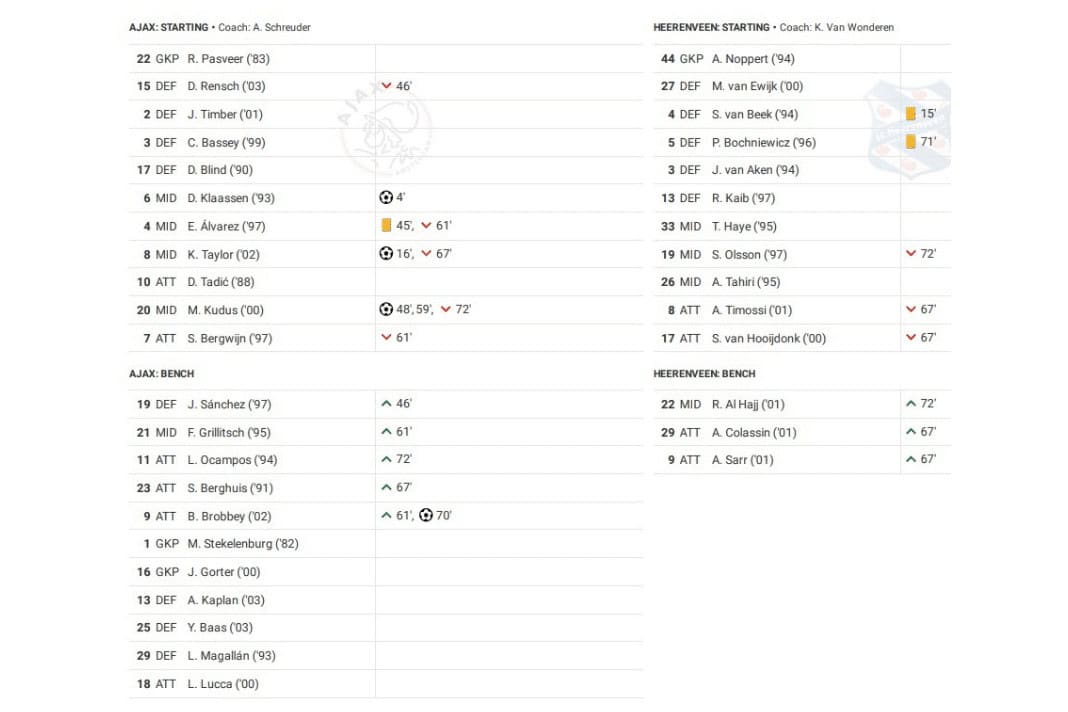Click D. Rensch's red substitution-off arrow

tap(386, 86)
